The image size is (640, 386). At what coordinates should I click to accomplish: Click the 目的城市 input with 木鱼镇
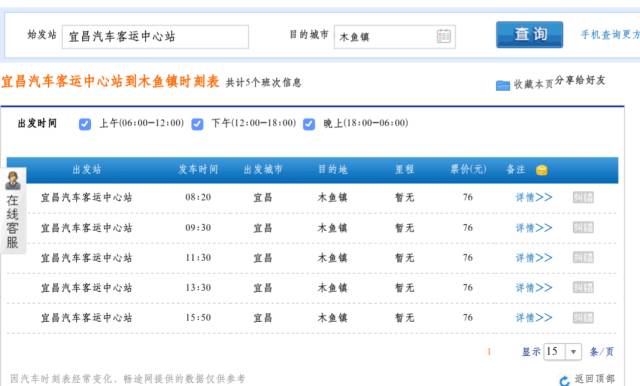point(395,37)
